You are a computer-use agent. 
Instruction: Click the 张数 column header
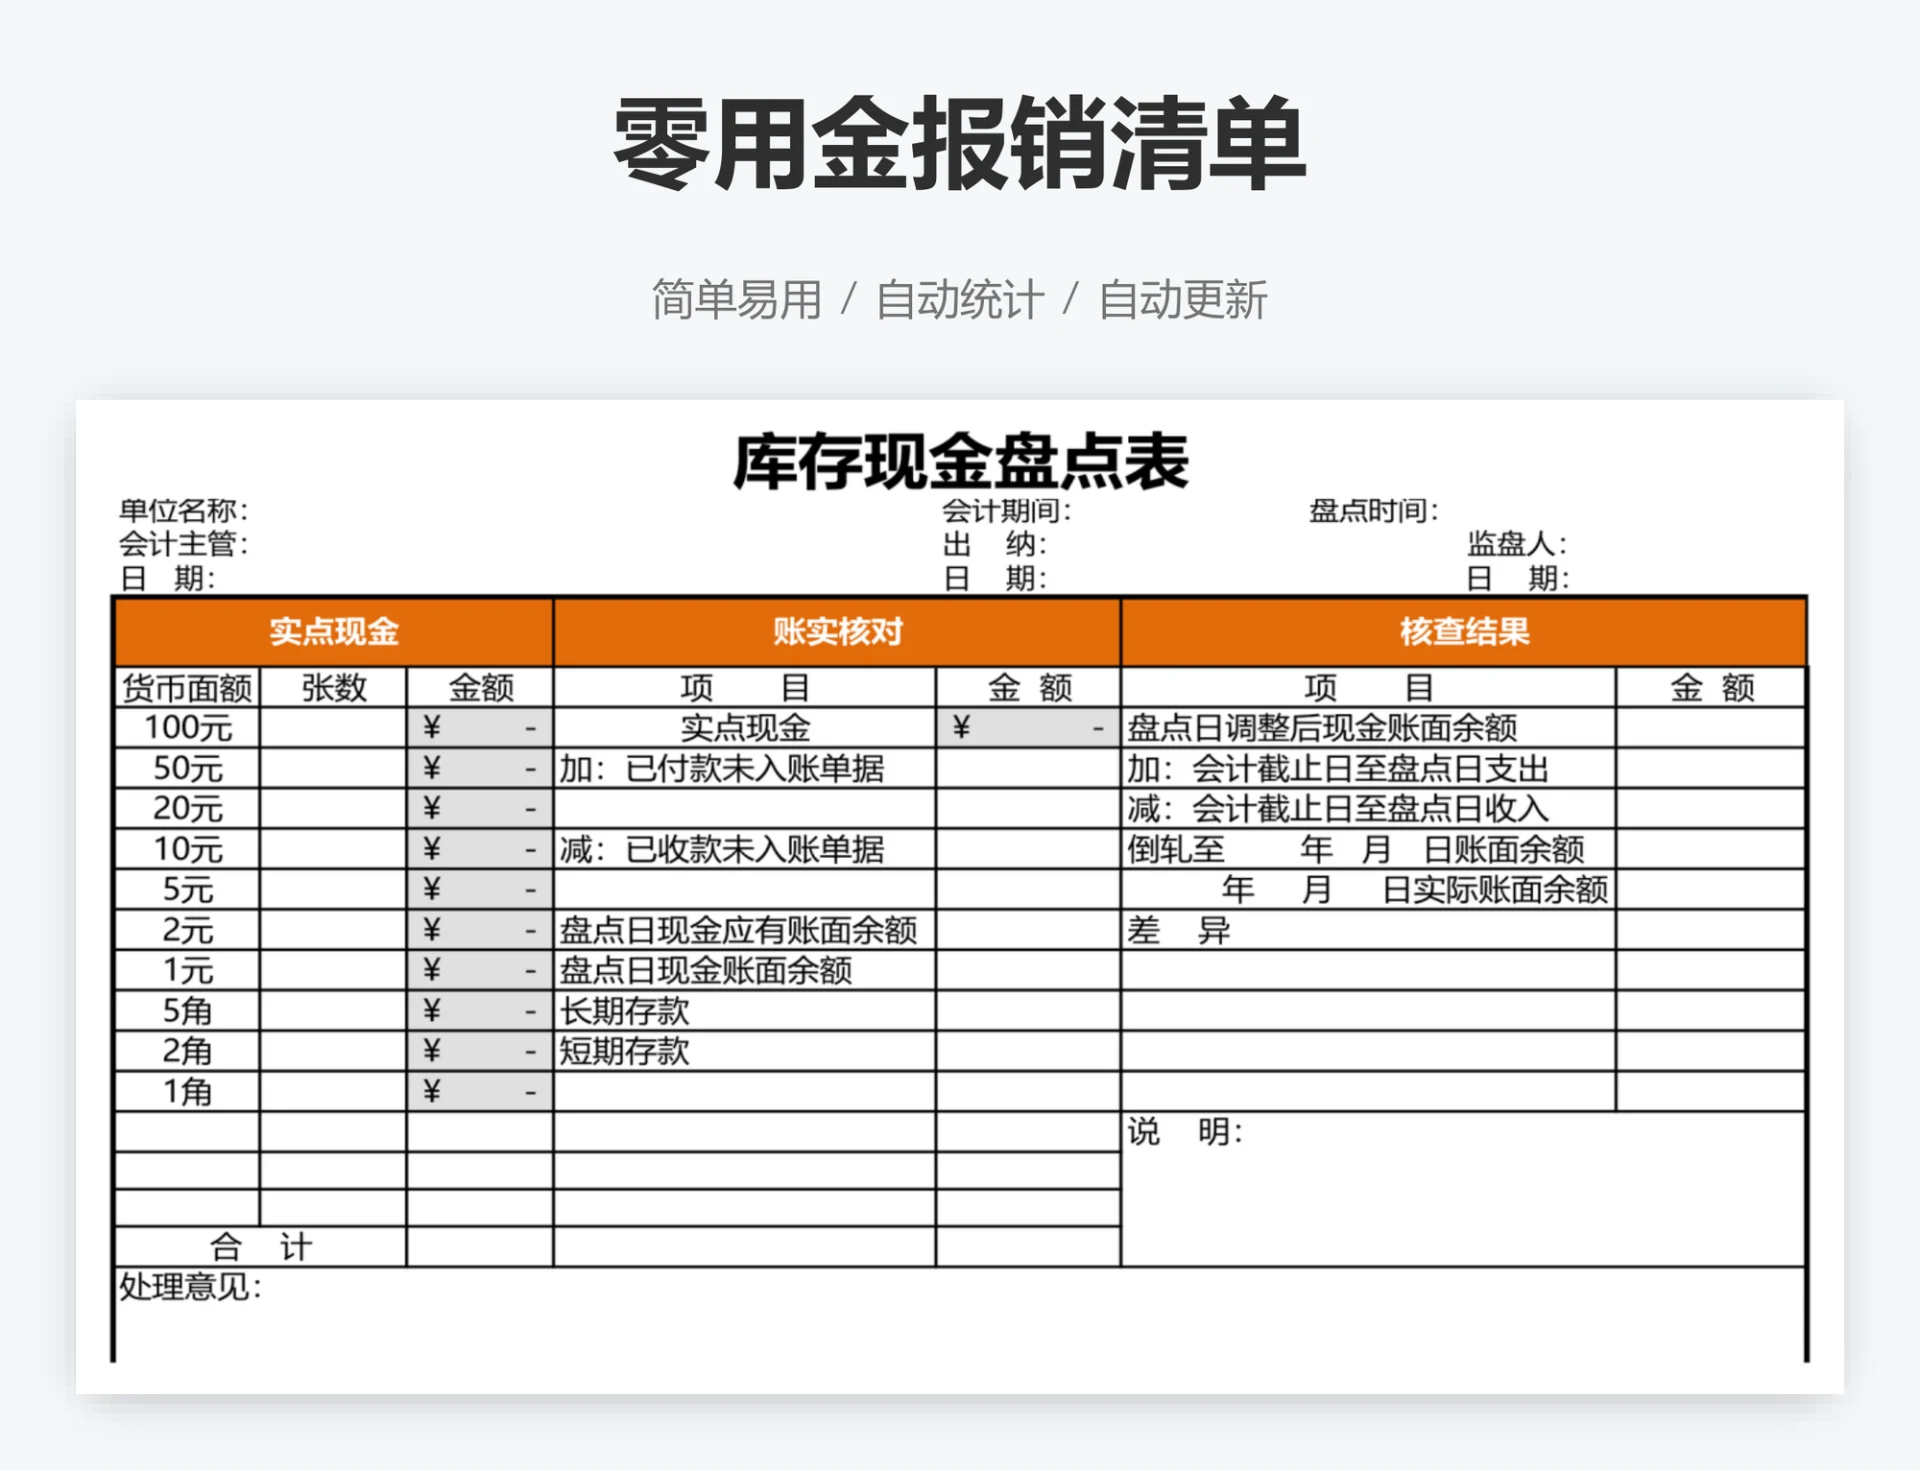(x=330, y=688)
